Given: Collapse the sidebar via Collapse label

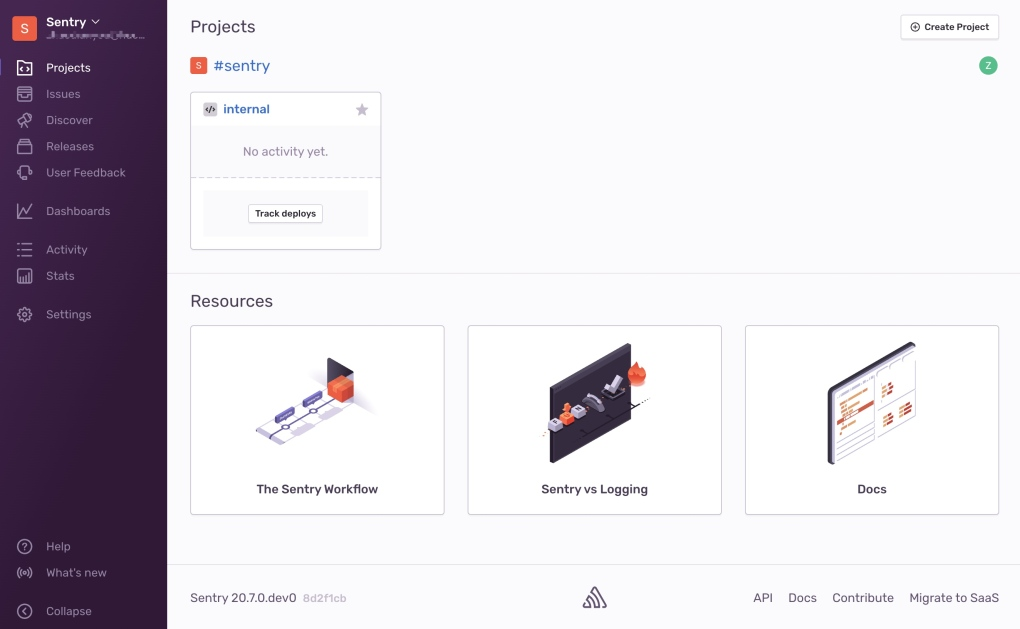Looking at the screenshot, I should (x=68, y=611).
